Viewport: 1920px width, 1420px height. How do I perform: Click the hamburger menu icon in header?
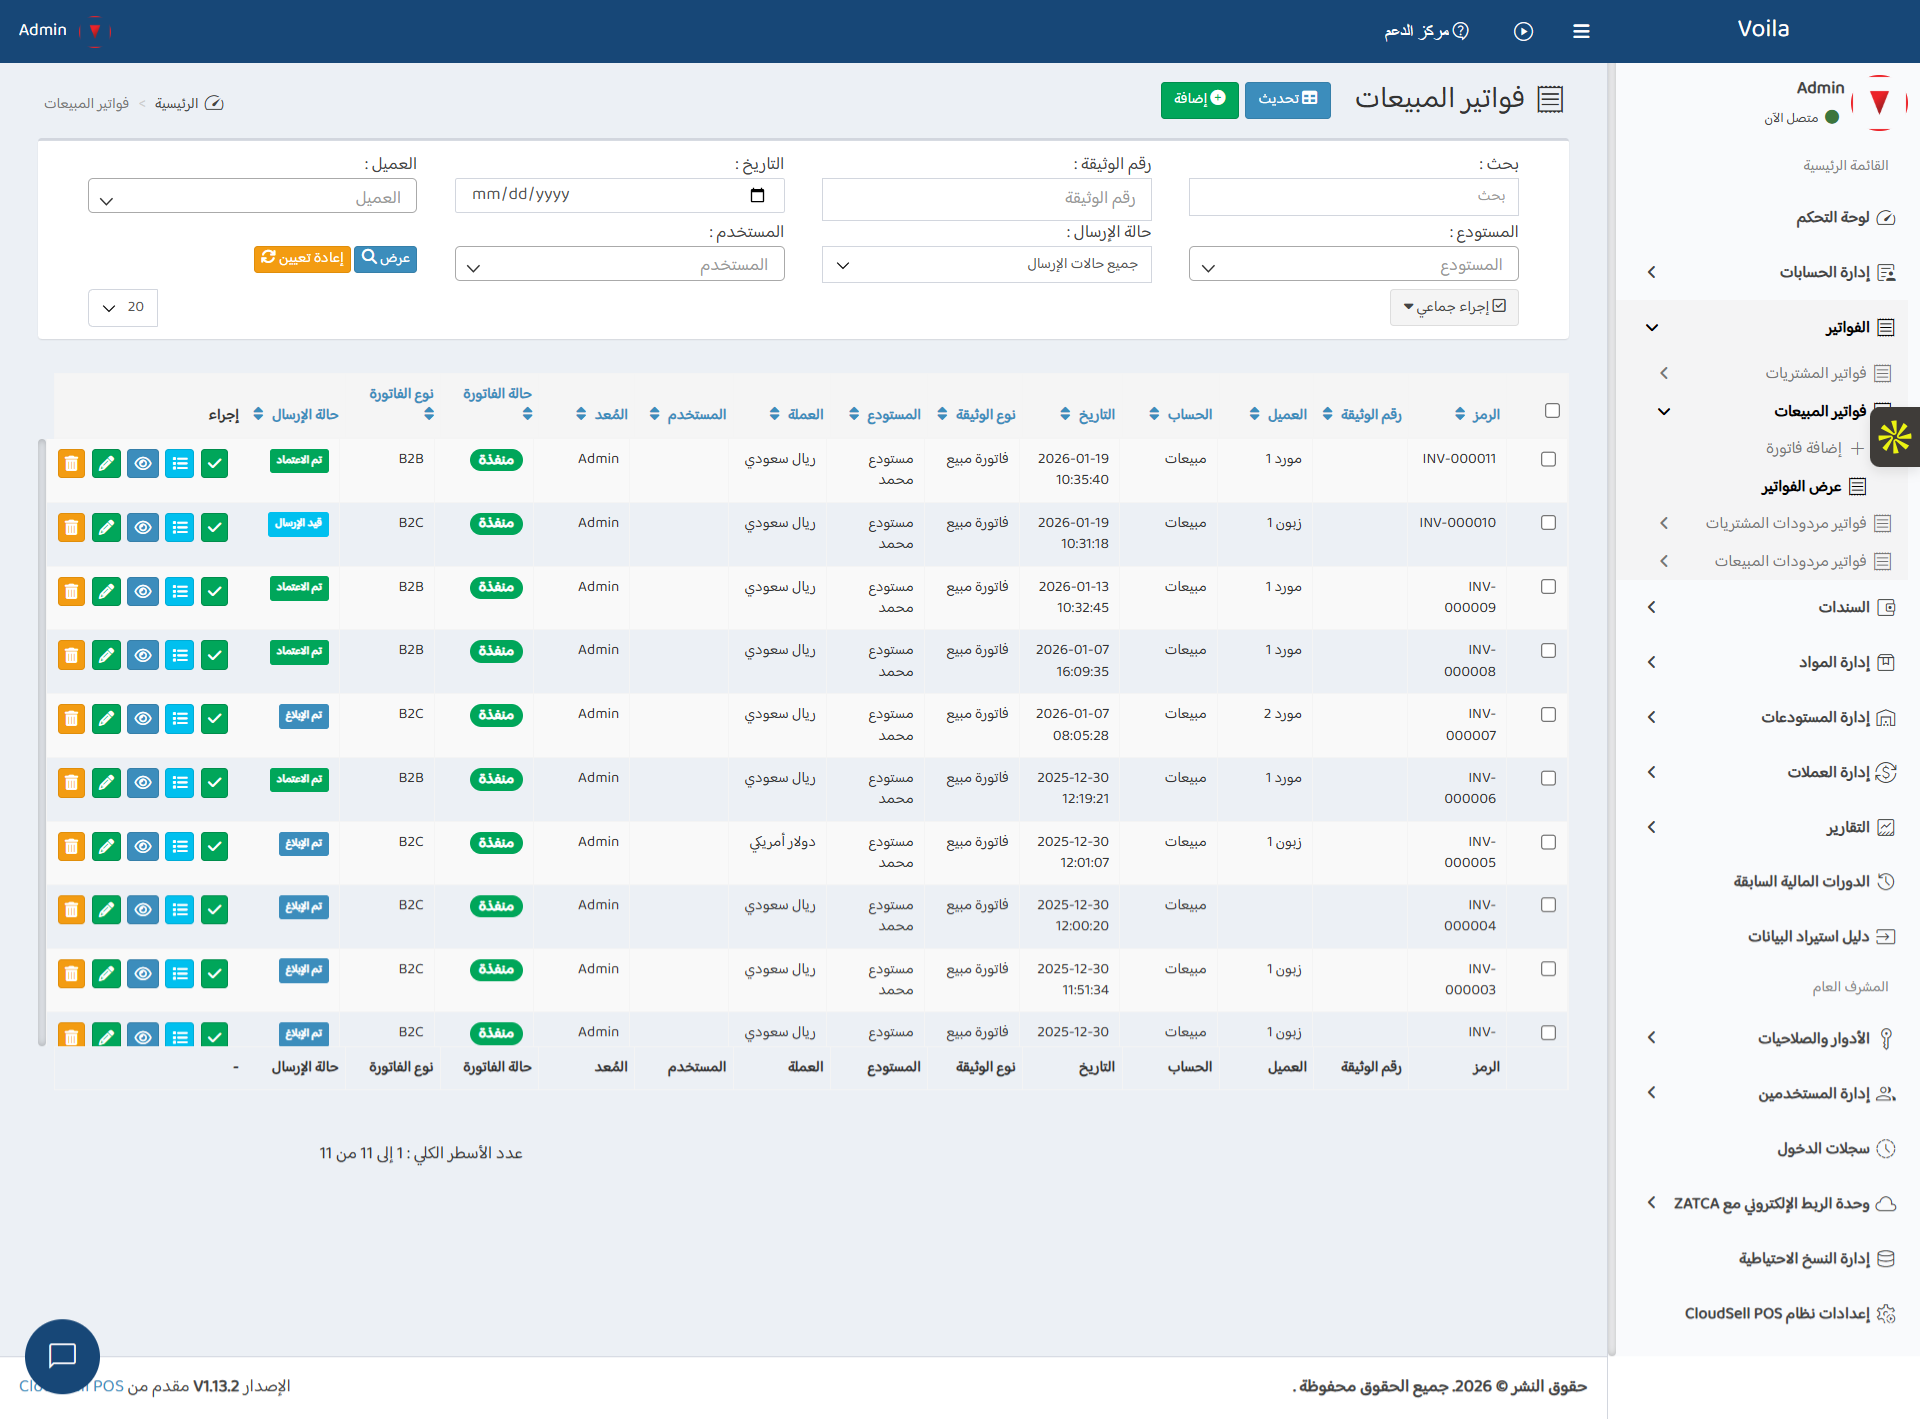[1581, 31]
